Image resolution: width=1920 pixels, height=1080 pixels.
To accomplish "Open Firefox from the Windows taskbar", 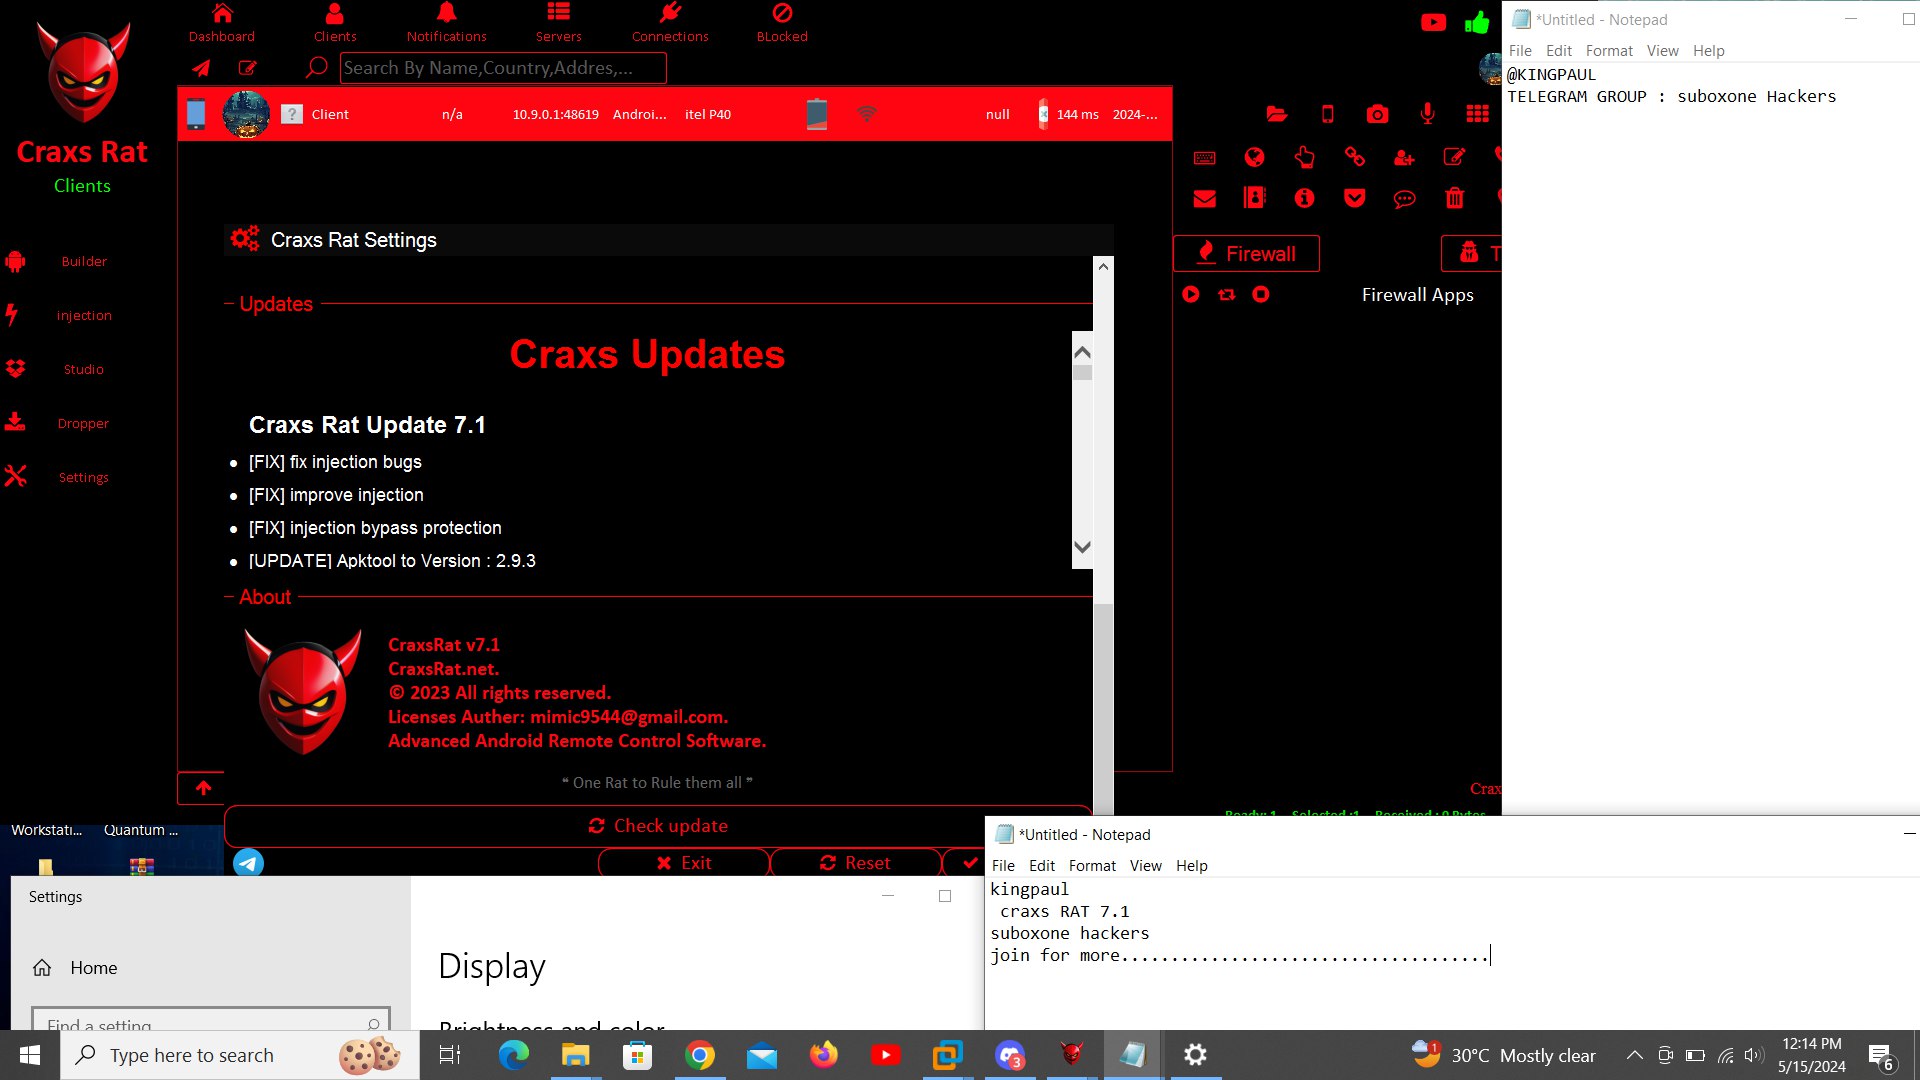I will point(823,1055).
